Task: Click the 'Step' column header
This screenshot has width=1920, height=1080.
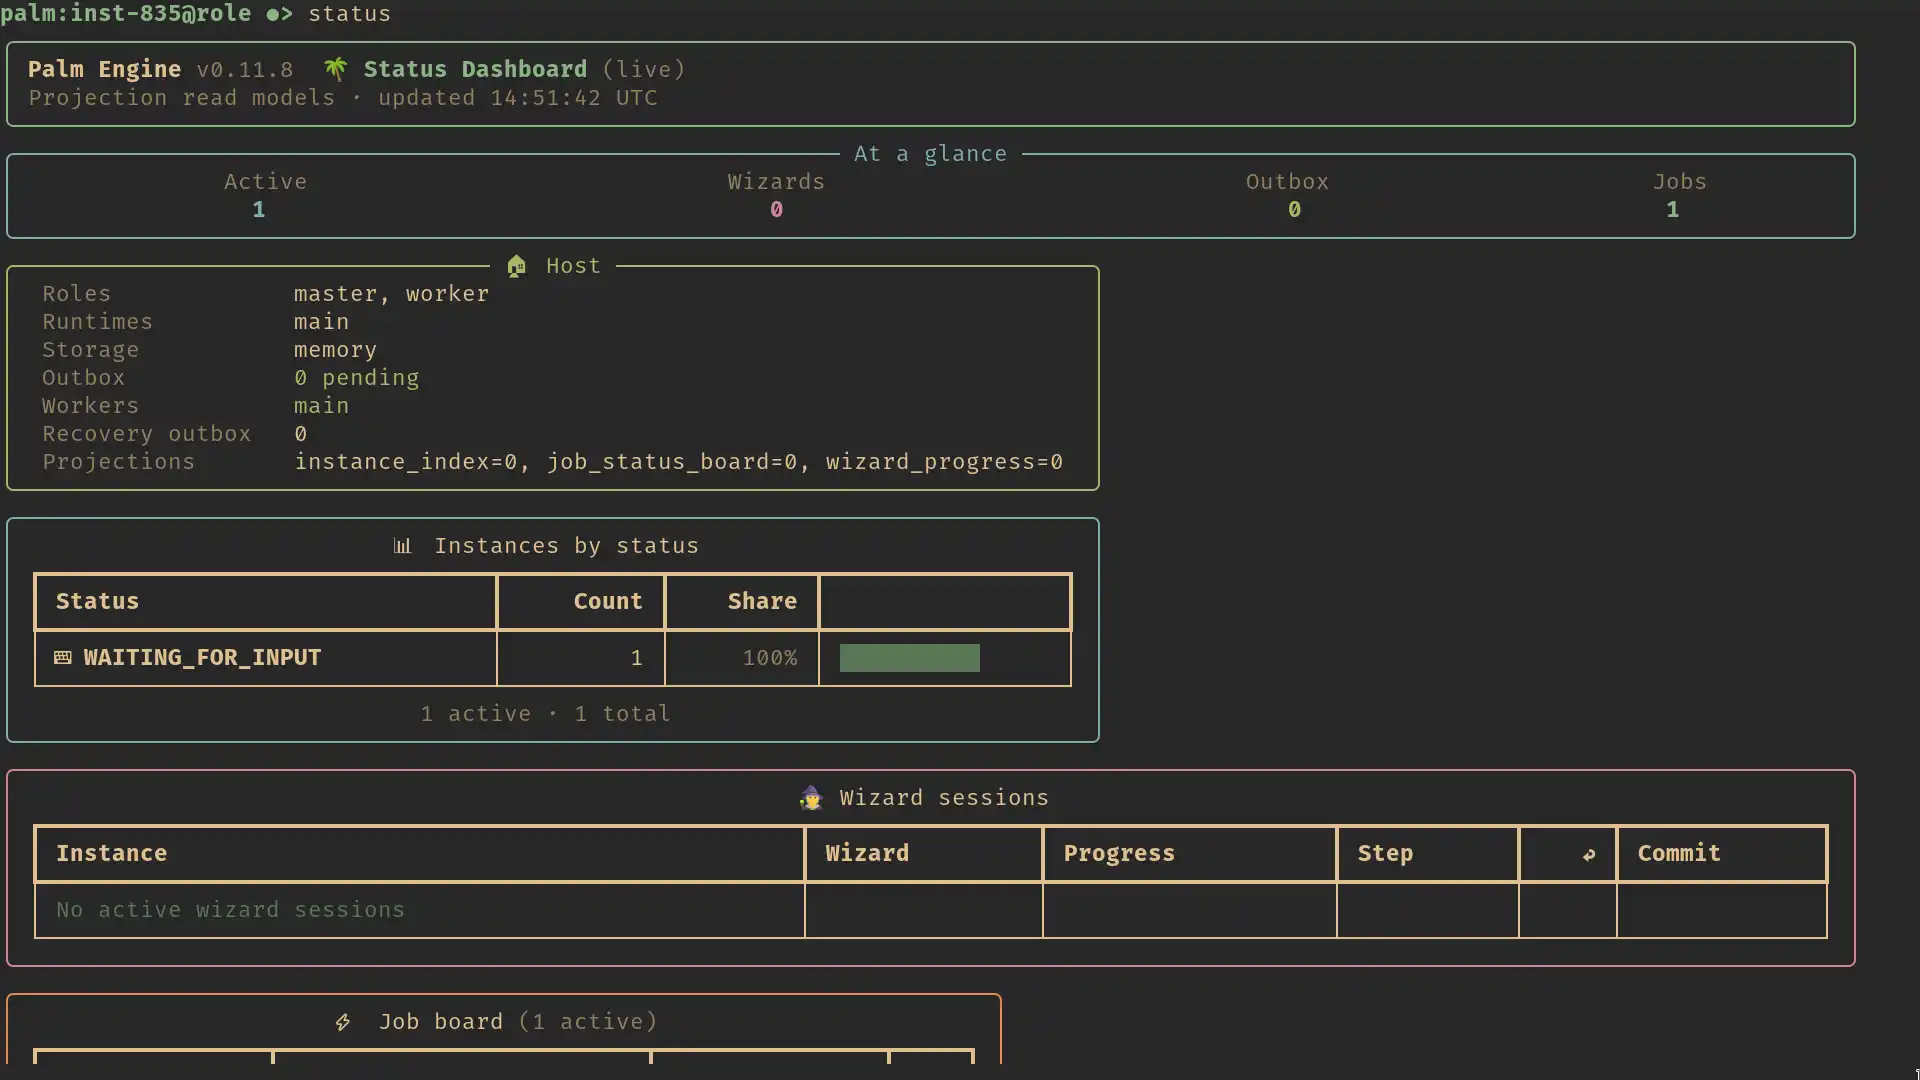Action: [1386, 854]
